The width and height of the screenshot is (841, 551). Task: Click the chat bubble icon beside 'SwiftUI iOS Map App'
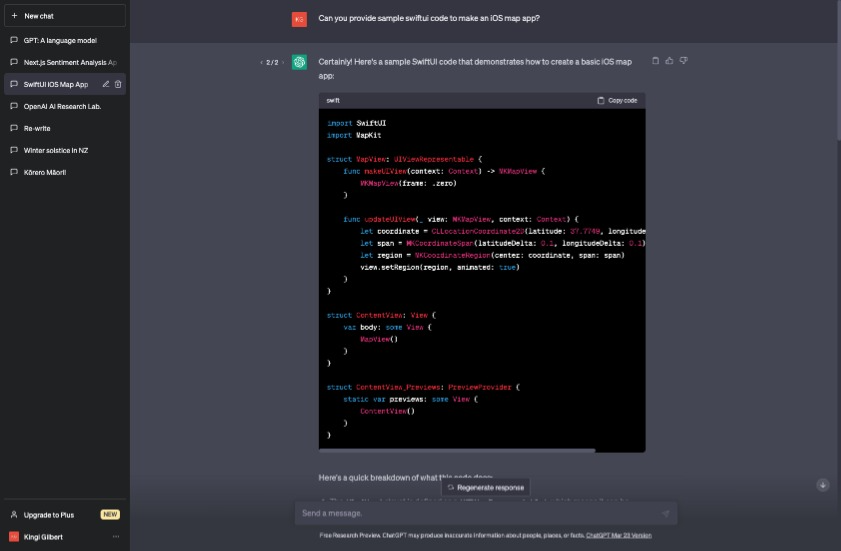[x=14, y=84]
